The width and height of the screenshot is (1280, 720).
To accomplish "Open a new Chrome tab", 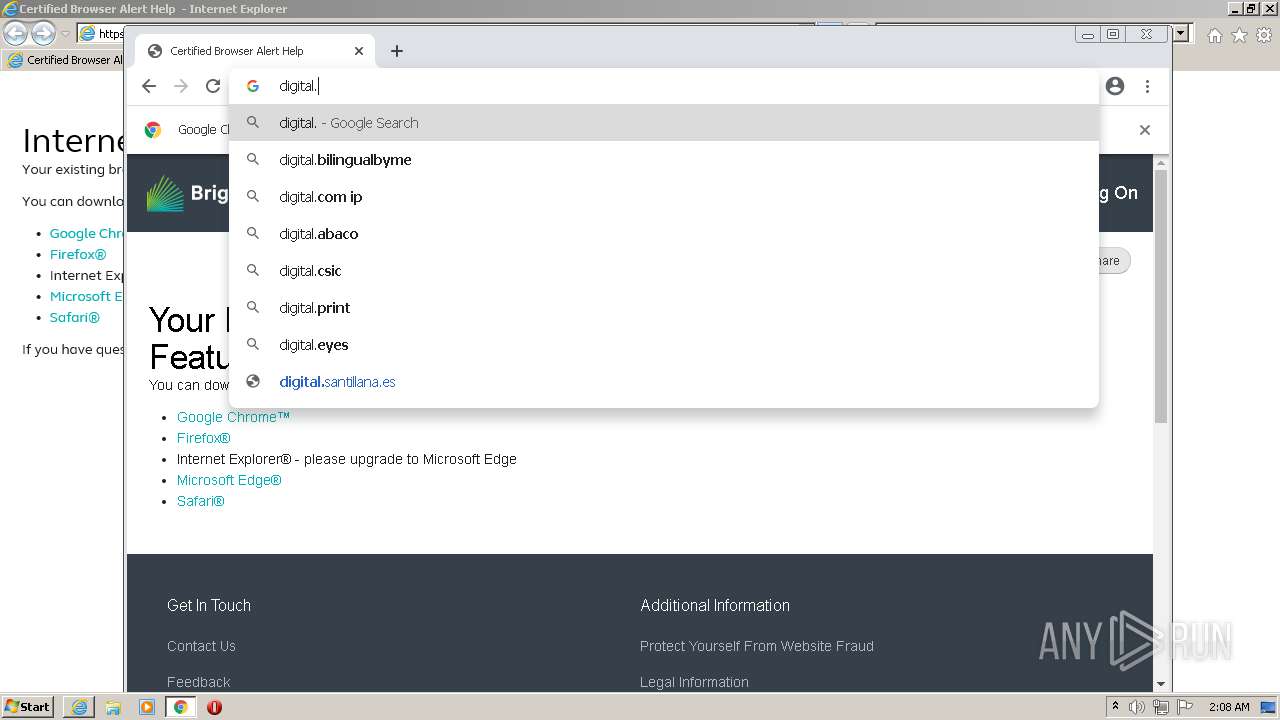I will tap(397, 51).
